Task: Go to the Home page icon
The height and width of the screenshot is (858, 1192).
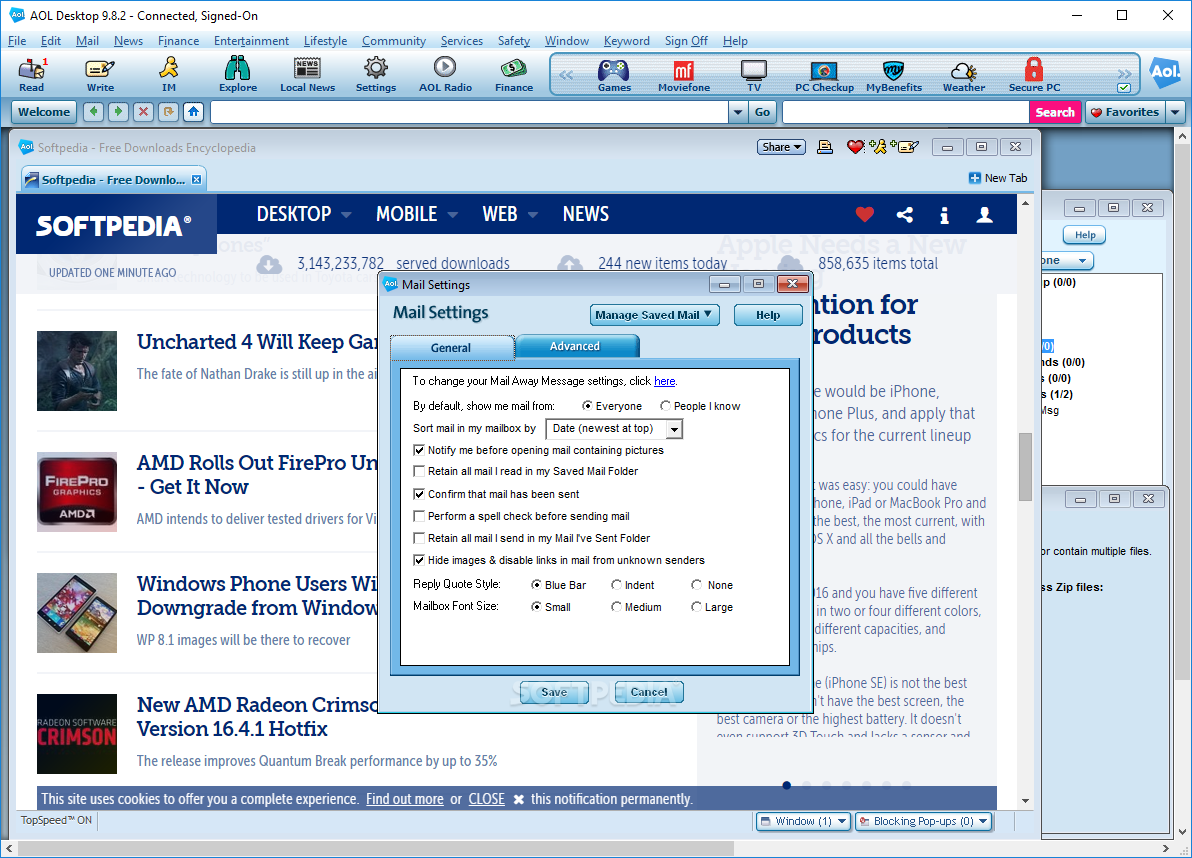Action: [193, 112]
